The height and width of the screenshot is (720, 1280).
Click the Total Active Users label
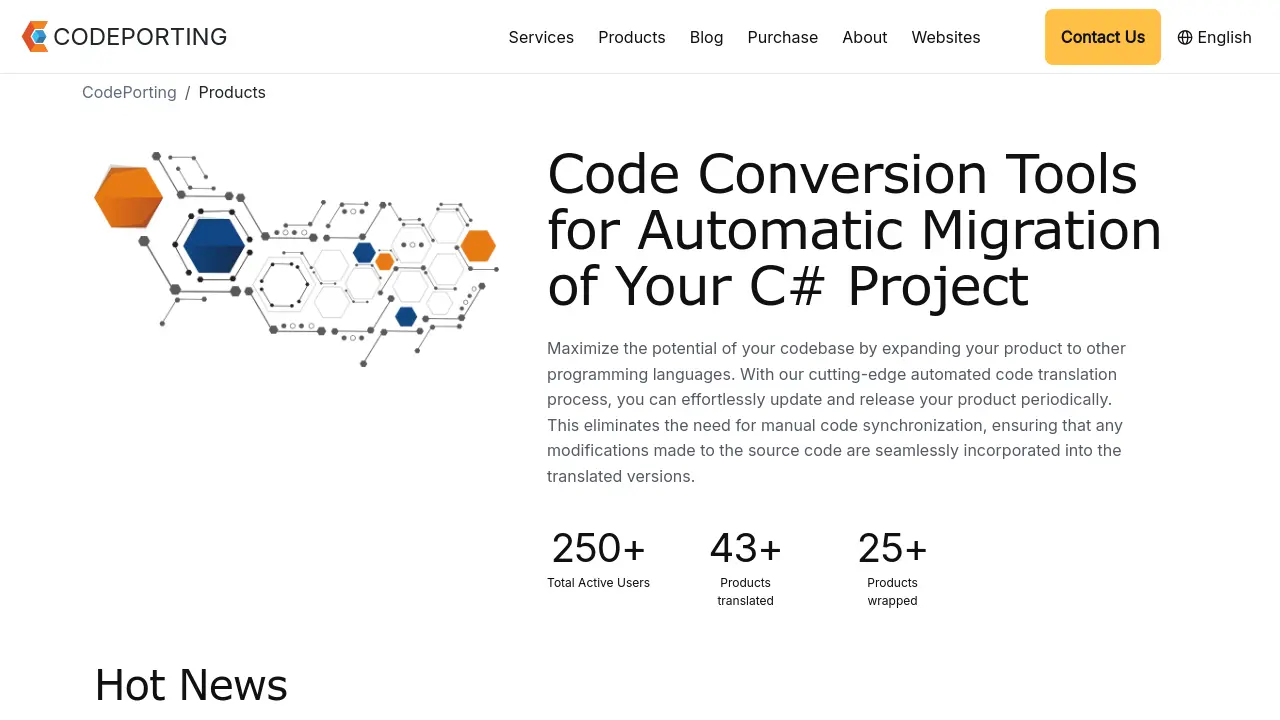(598, 583)
